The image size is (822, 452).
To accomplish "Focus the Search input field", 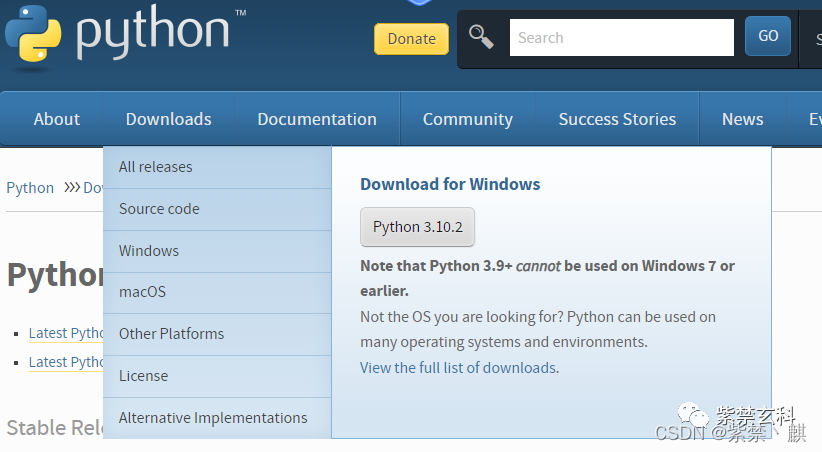I will pyautogui.click(x=622, y=38).
